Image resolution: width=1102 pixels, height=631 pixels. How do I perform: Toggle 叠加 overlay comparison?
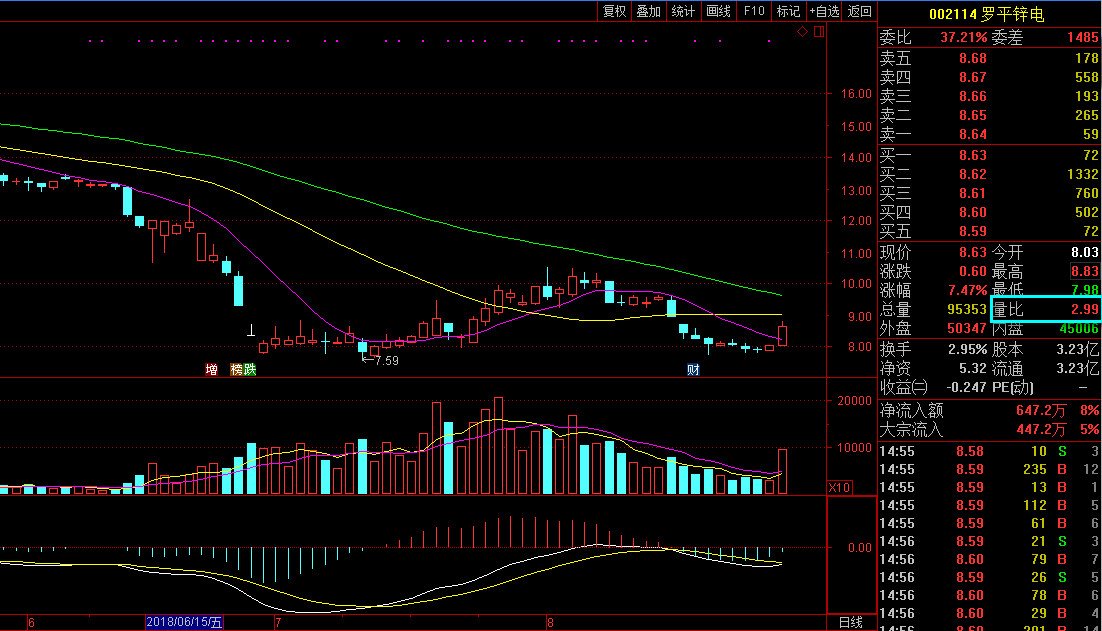point(649,11)
